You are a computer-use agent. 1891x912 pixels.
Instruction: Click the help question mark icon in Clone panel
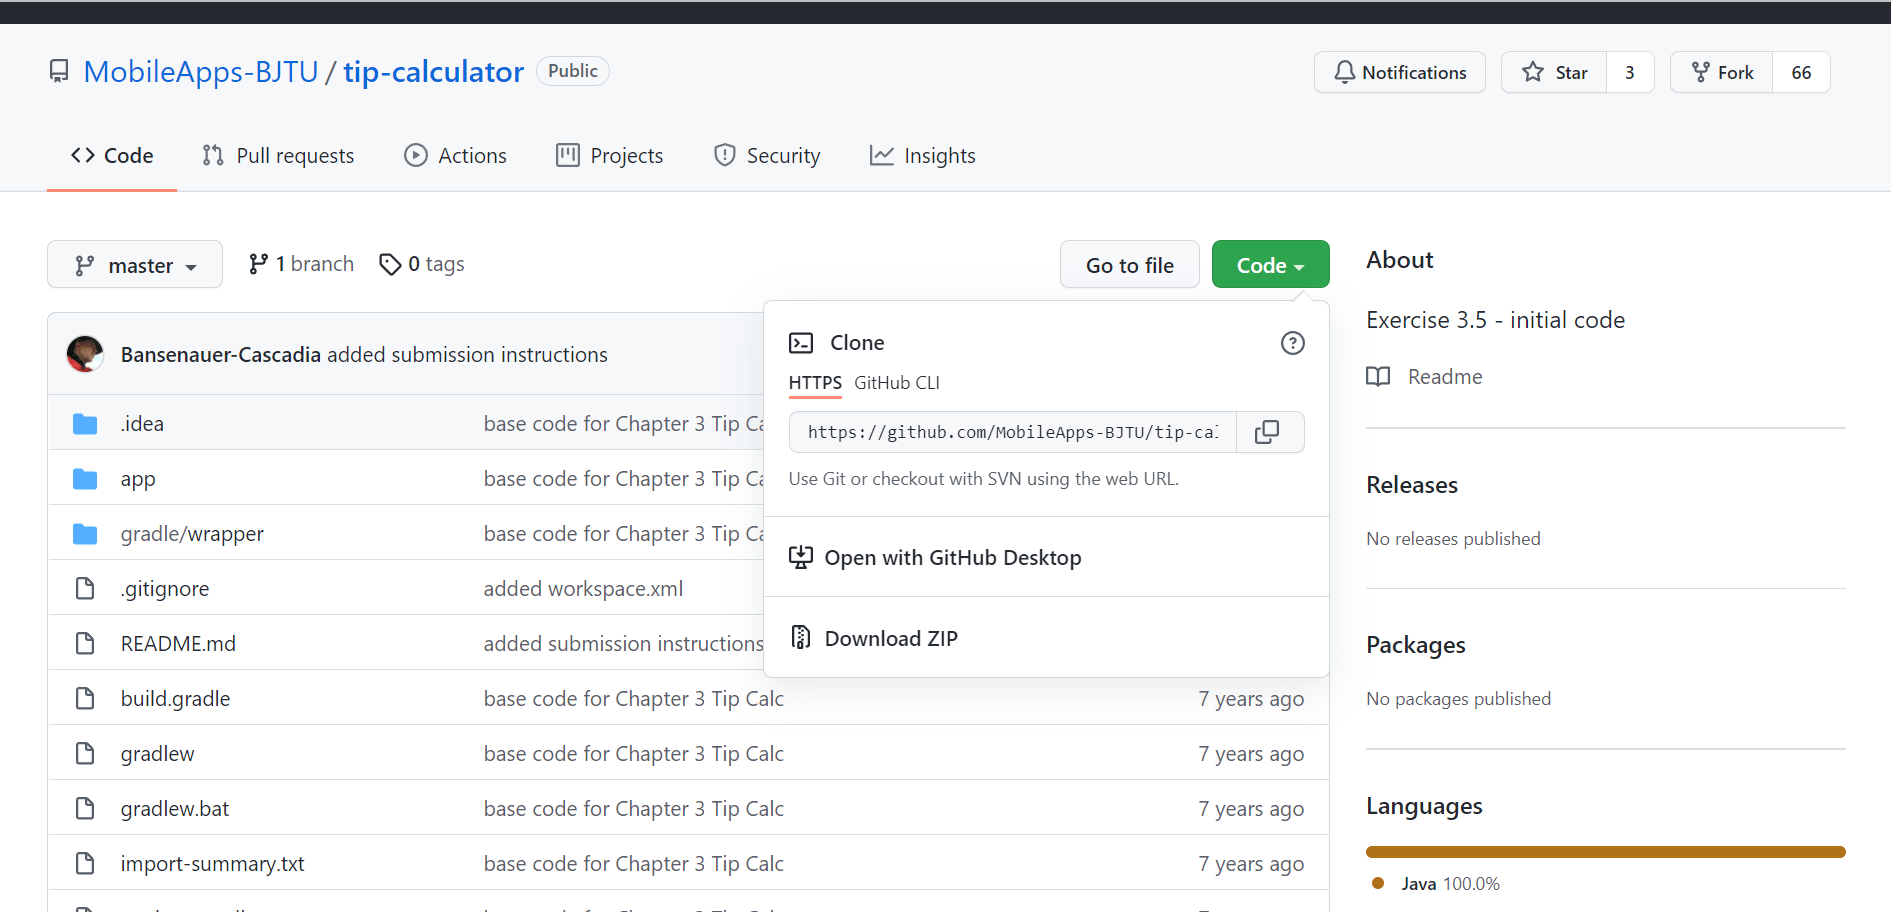[1292, 343]
